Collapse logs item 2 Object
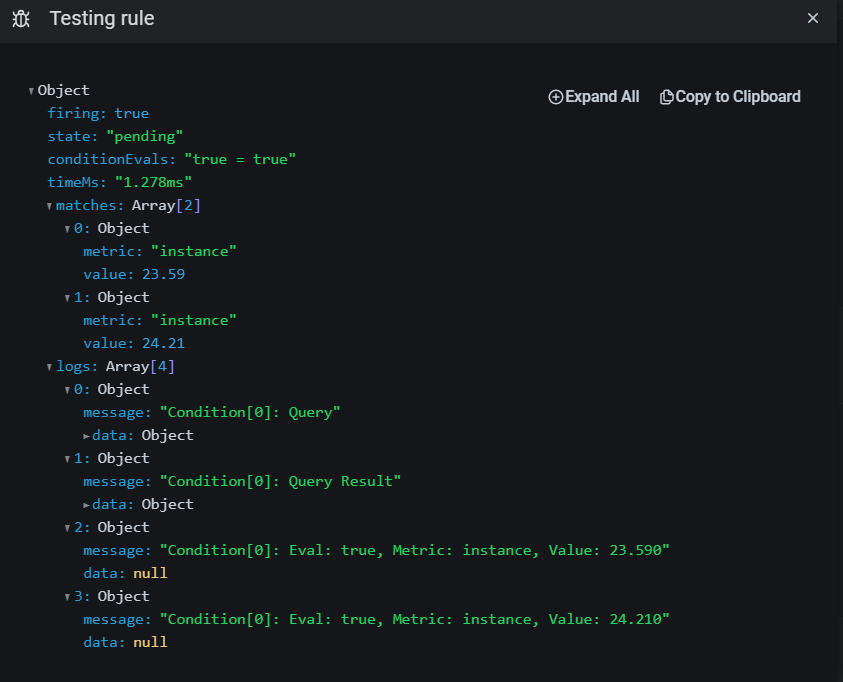The image size is (843, 682). click(x=67, y=528)
